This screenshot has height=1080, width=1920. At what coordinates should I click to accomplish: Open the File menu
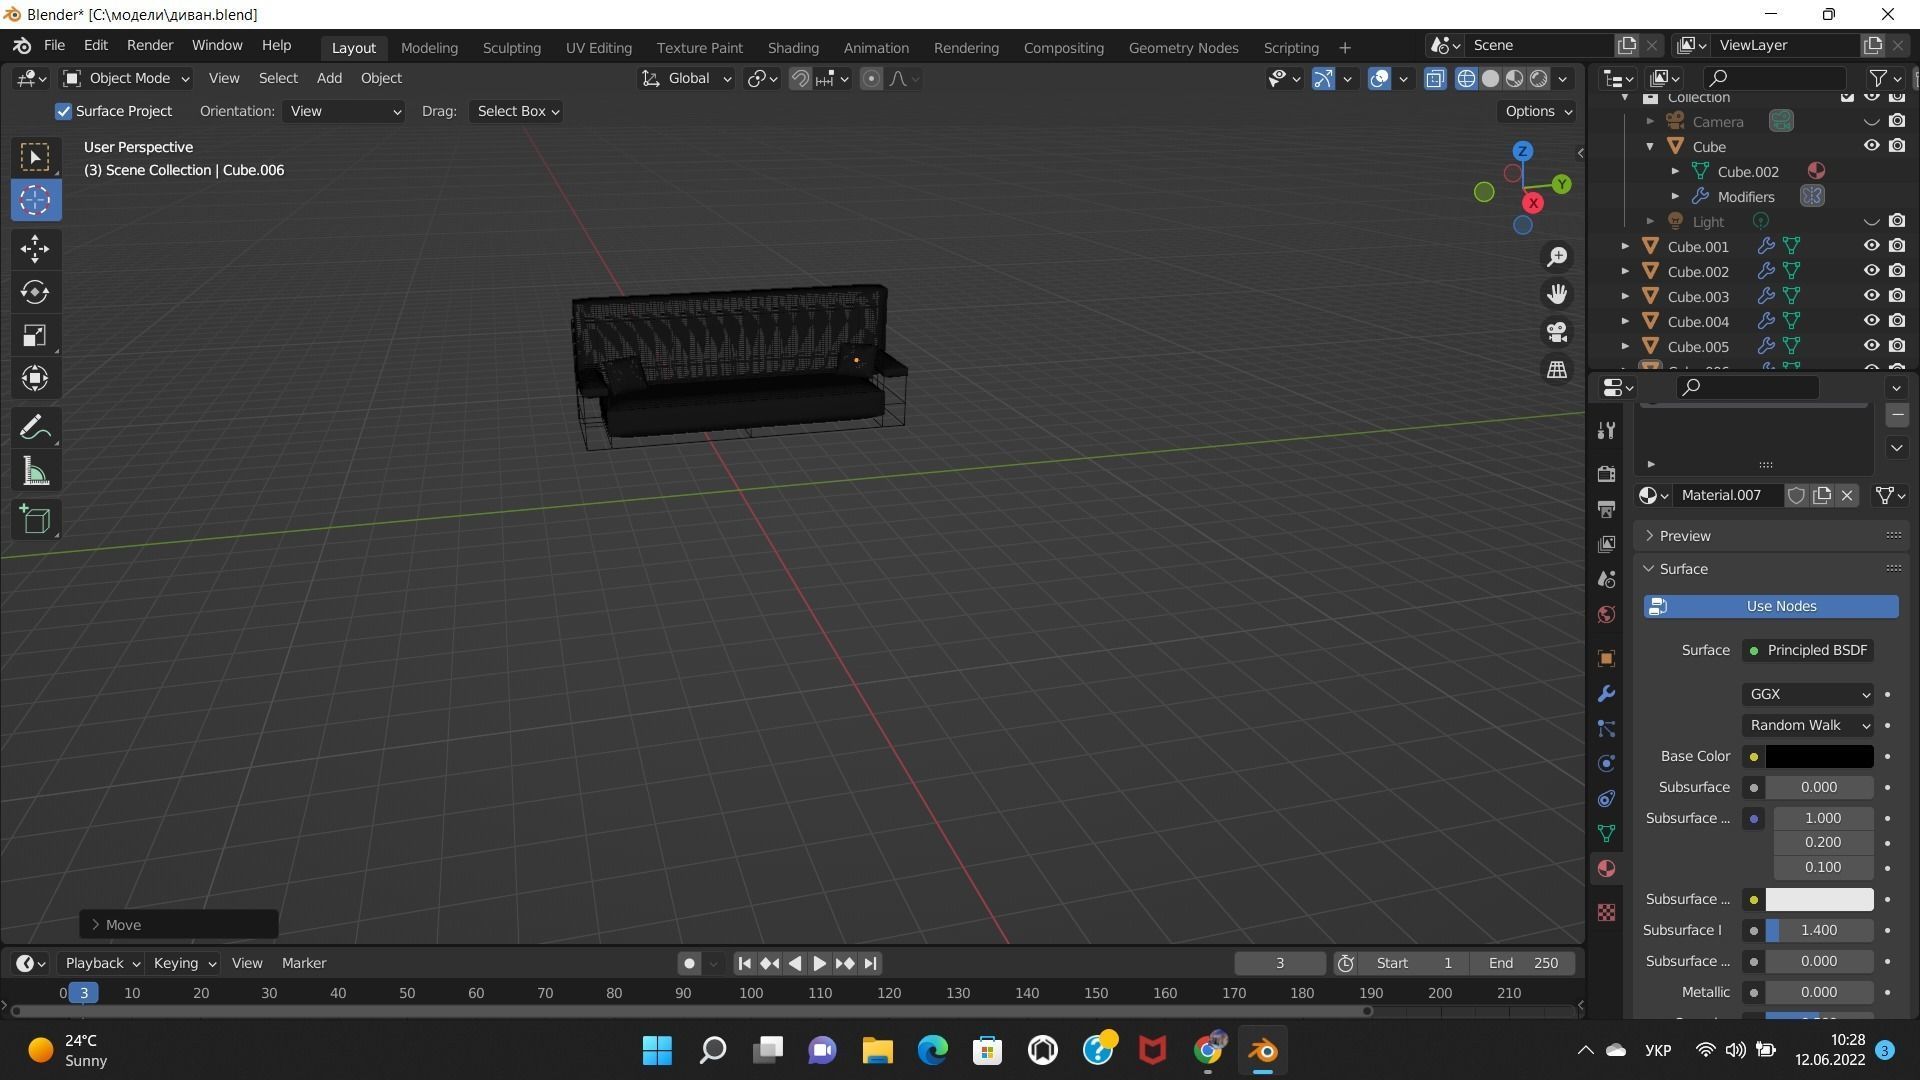pos(54,46)
